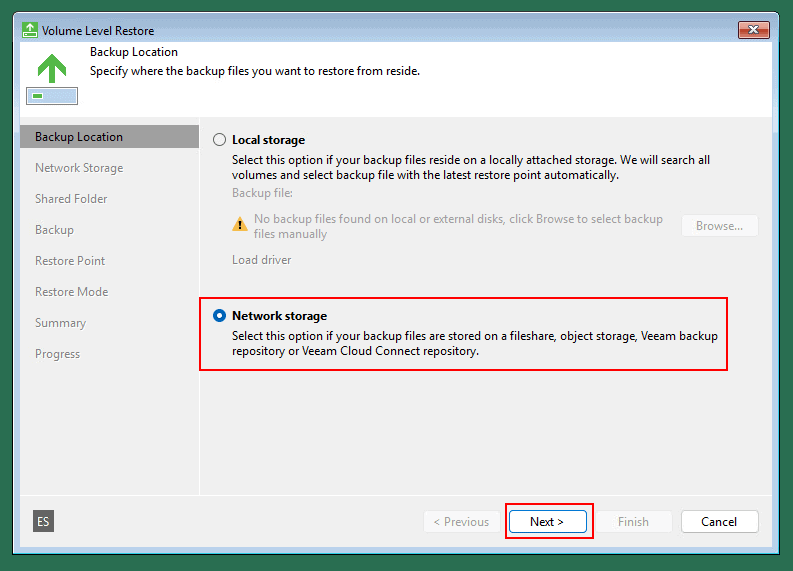This screenshot has height=571, width=793.
Task: Select Shared Folder in the sidebar
Action: [71, 199]
